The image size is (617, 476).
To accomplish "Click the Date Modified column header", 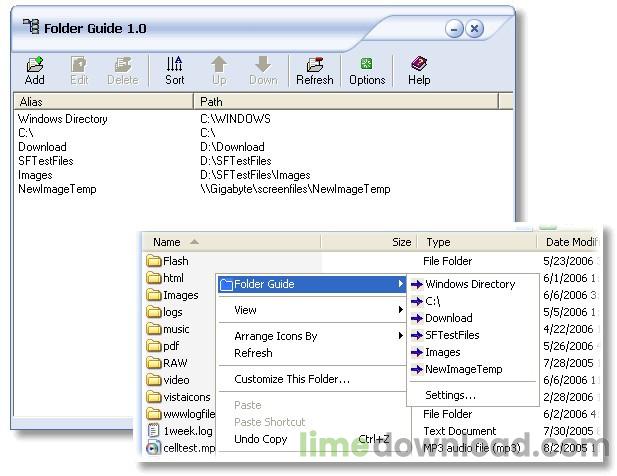I will coord(569,242).
